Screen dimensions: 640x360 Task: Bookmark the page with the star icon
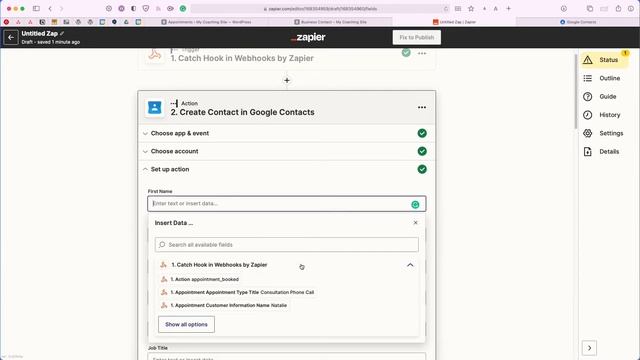coord(471,9)
